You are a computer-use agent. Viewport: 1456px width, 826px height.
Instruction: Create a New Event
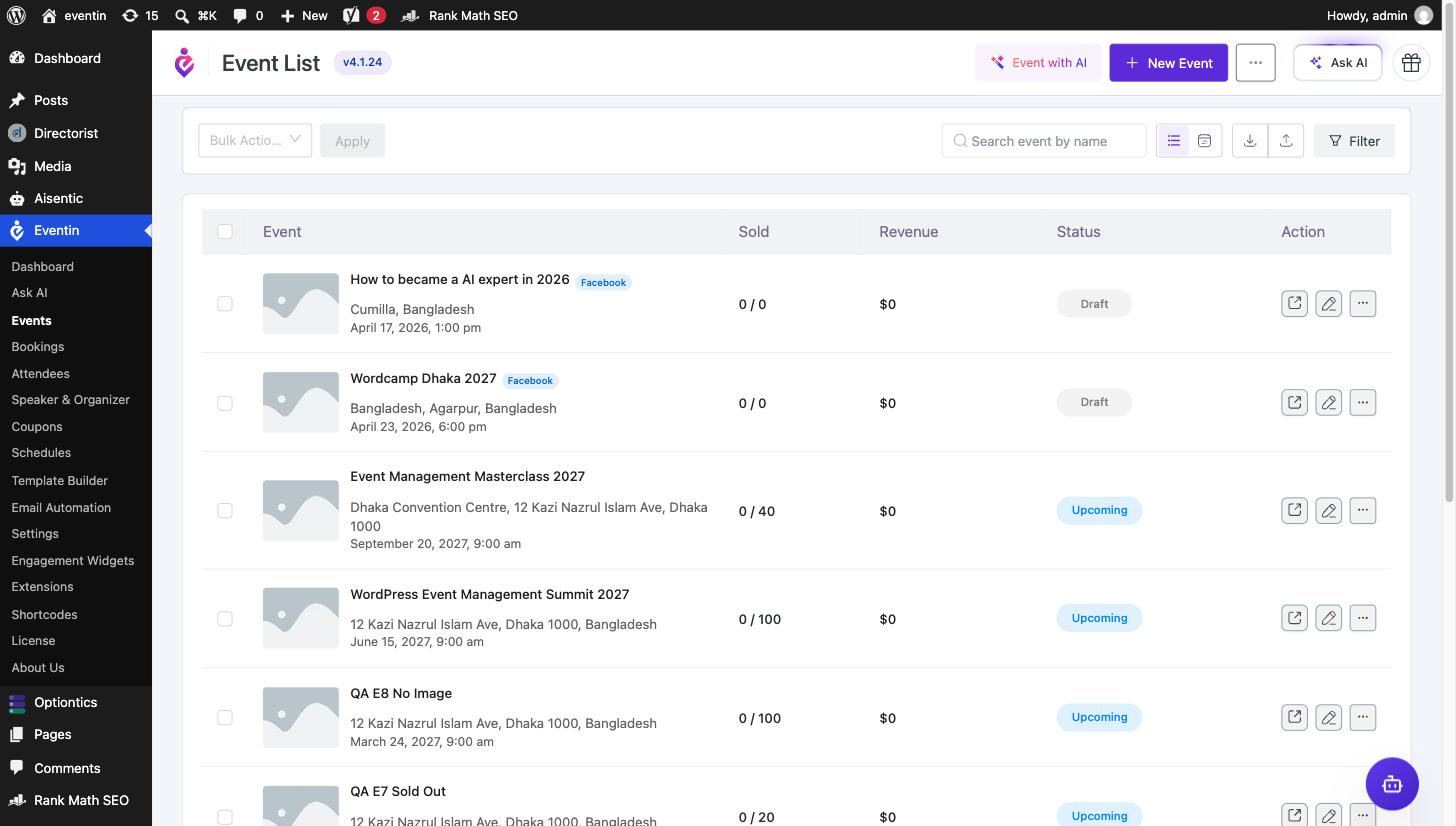click(1168, 63)
